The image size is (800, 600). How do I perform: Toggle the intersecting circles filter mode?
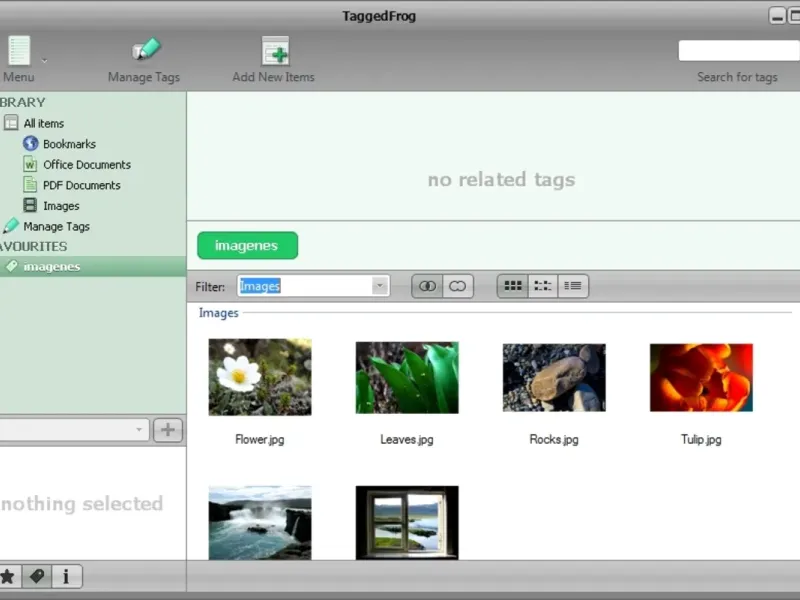(x=427, y=286)
